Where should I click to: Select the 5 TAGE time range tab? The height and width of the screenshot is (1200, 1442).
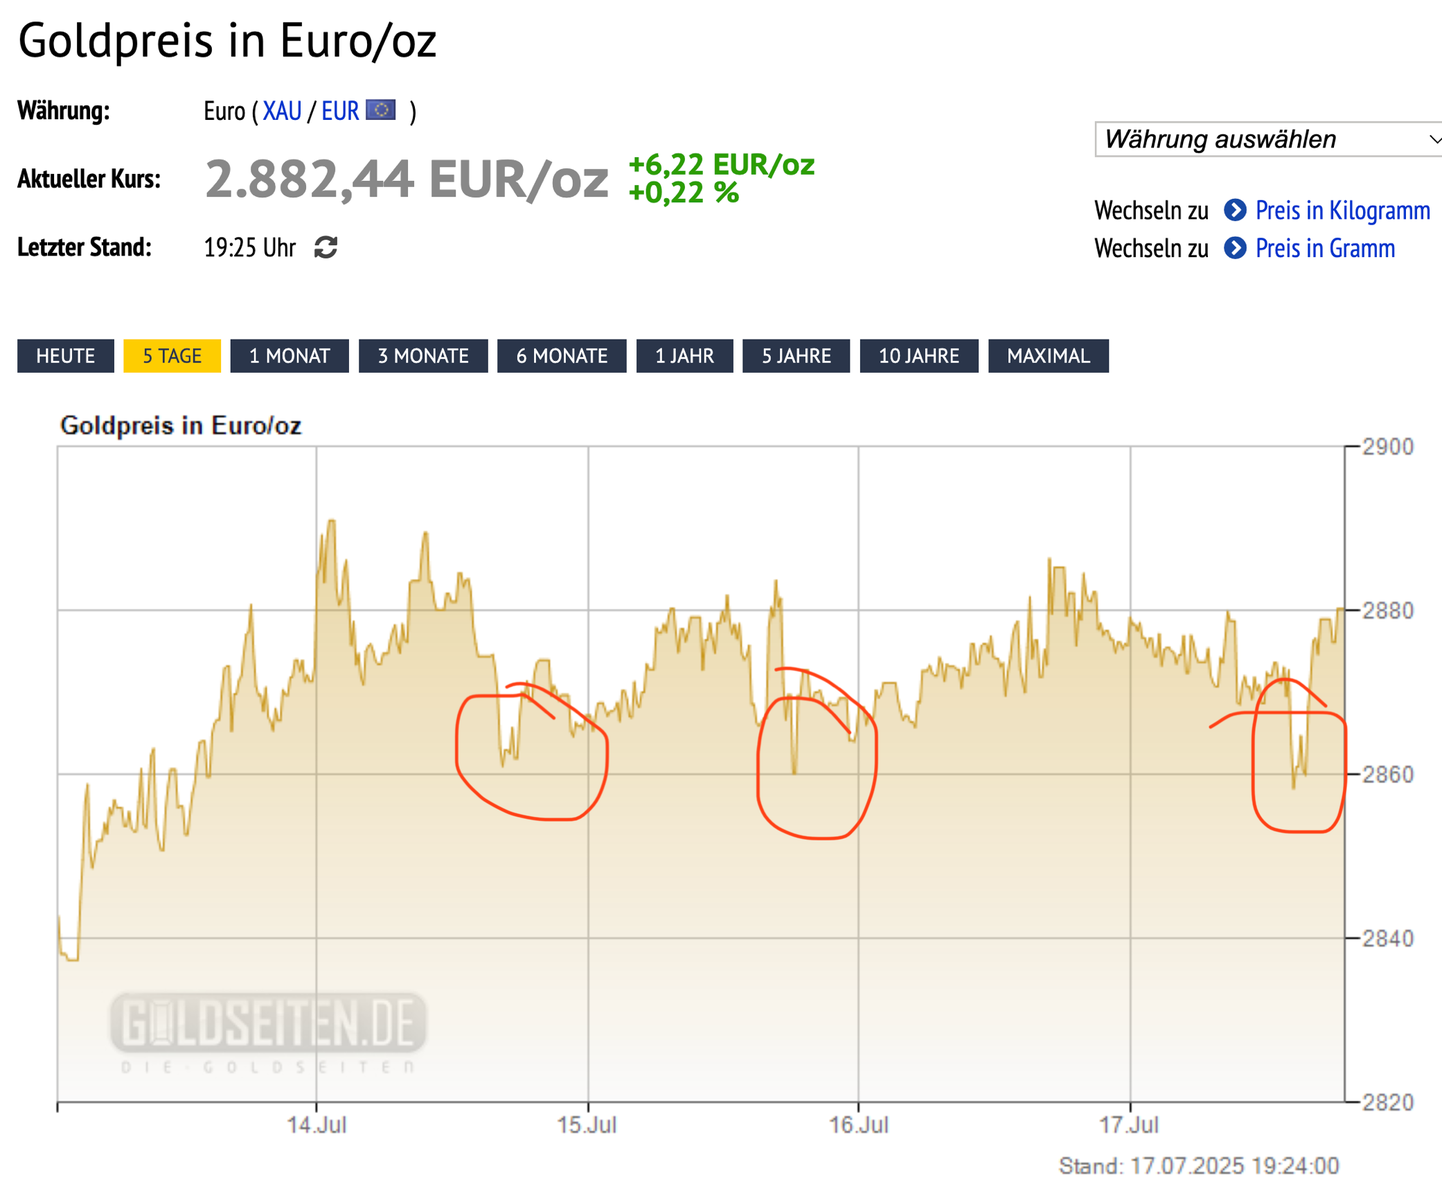[172, 356]
